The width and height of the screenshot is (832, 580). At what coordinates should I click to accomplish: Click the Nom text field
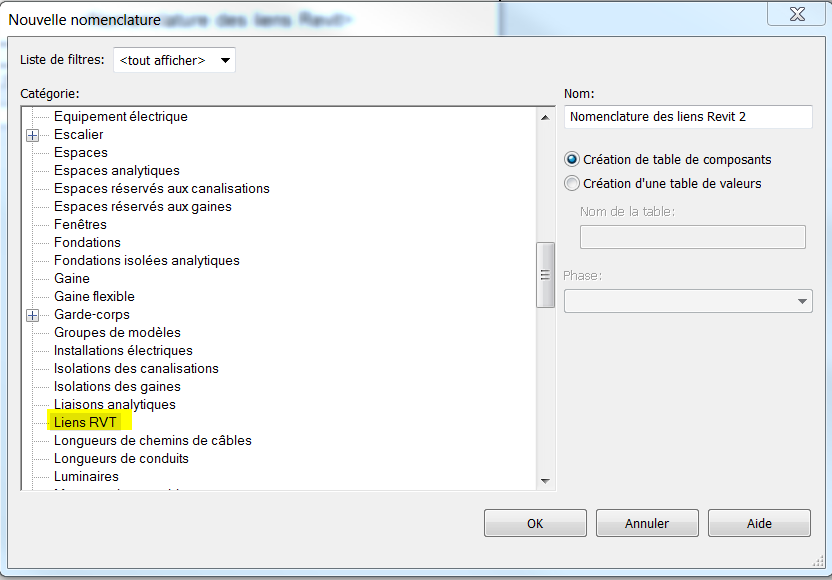pyautogui.click(x=688, y=117)
